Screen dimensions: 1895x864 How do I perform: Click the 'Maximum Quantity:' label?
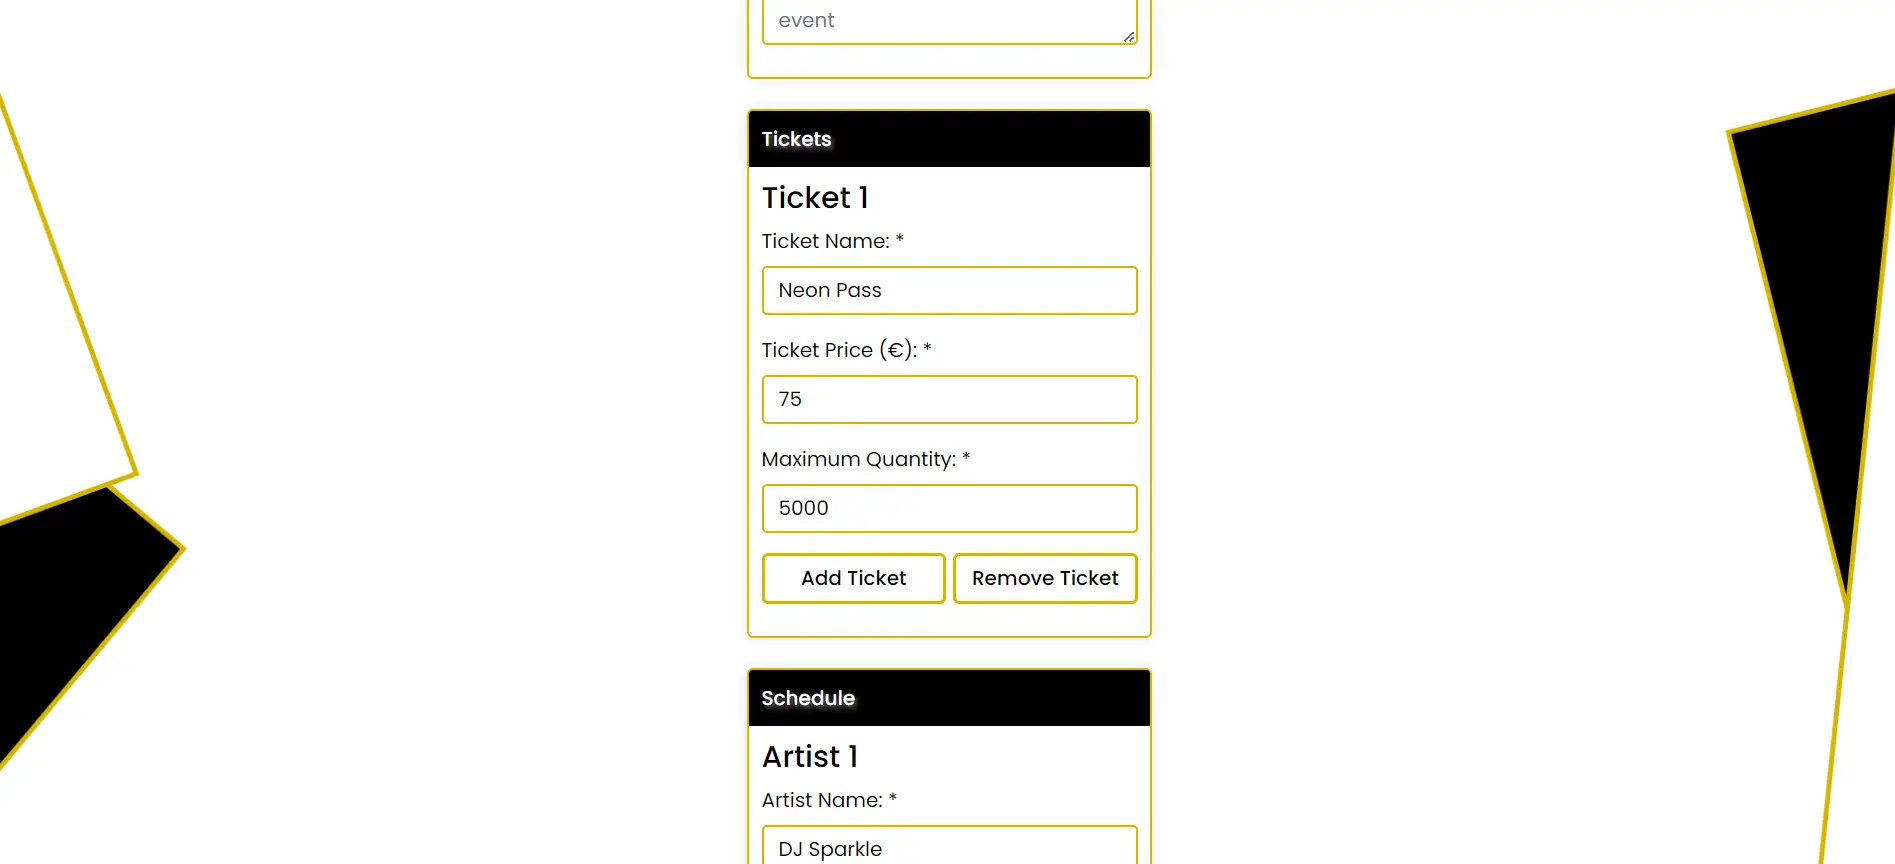[858, 459]
